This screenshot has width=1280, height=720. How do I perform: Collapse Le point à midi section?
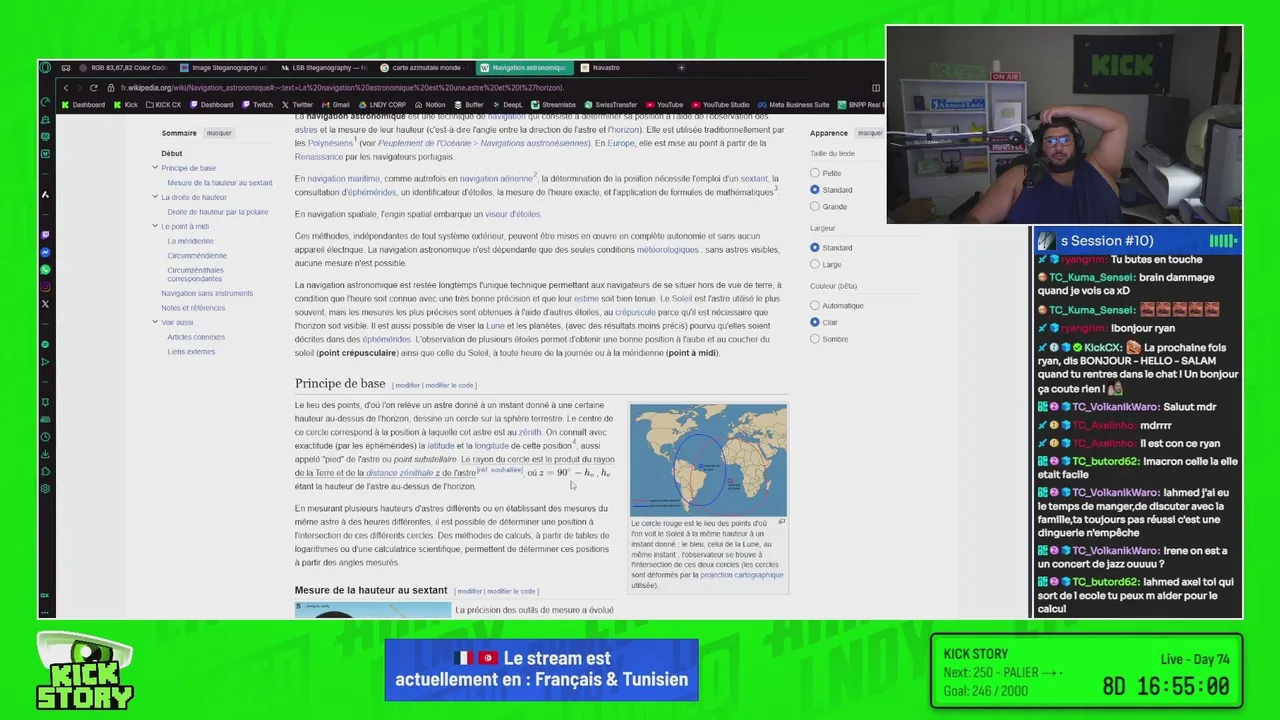[x=155, y=226]
